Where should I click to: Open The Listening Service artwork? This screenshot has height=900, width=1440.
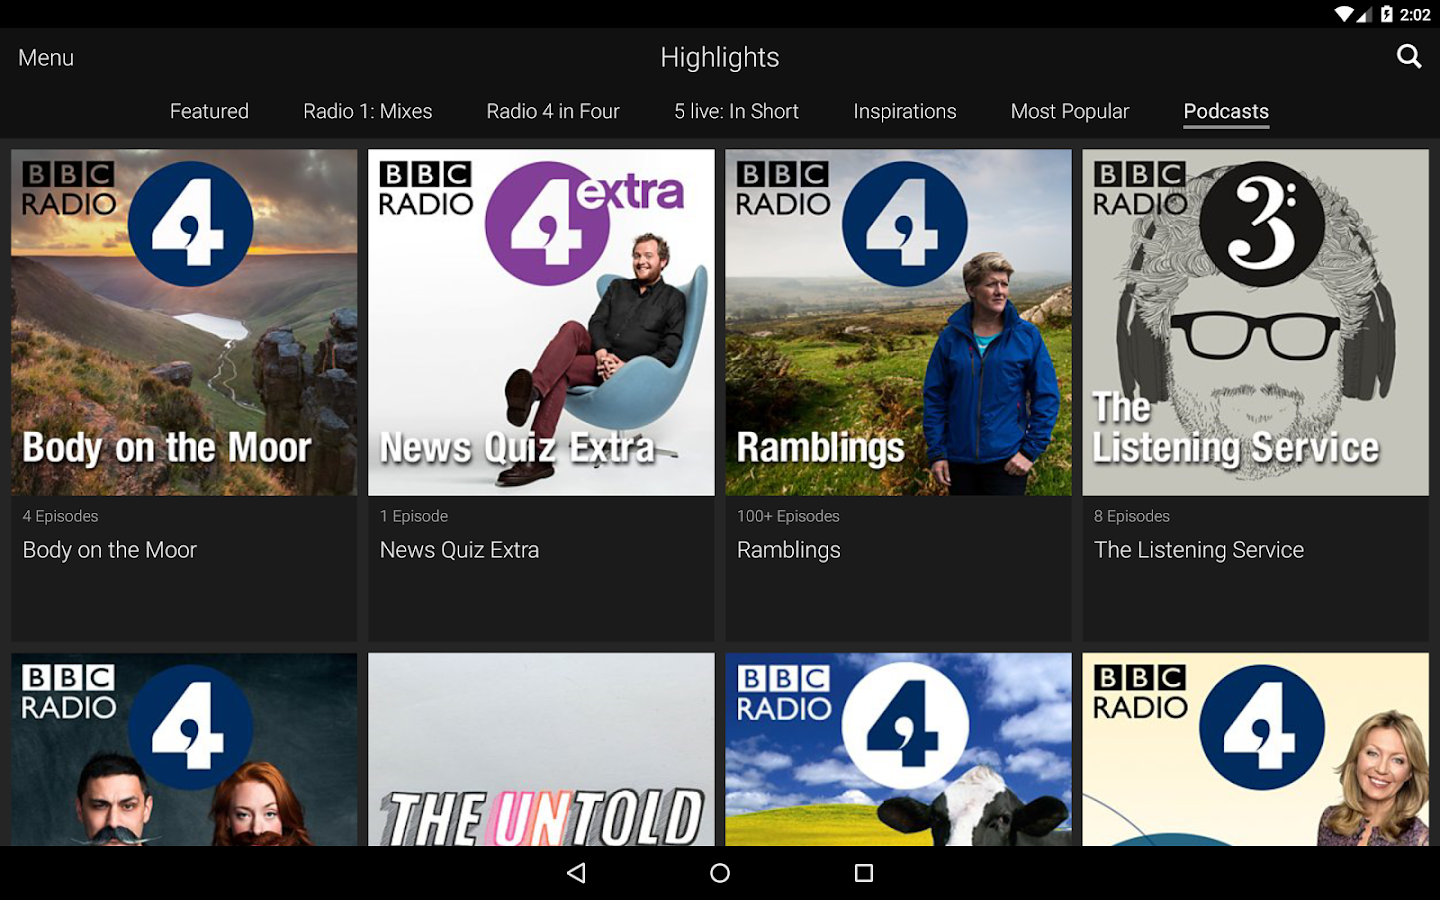1255,322
